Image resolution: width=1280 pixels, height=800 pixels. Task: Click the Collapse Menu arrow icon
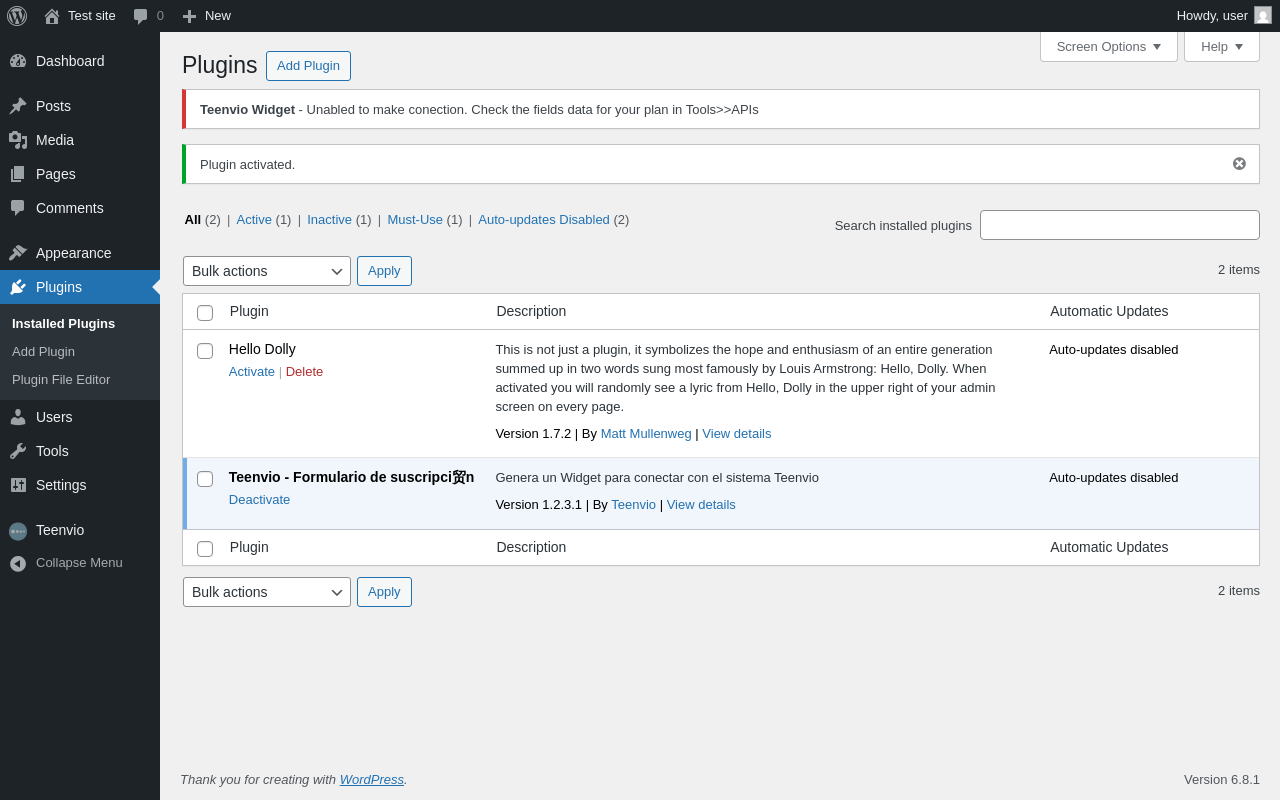click(x=18, y=564)
